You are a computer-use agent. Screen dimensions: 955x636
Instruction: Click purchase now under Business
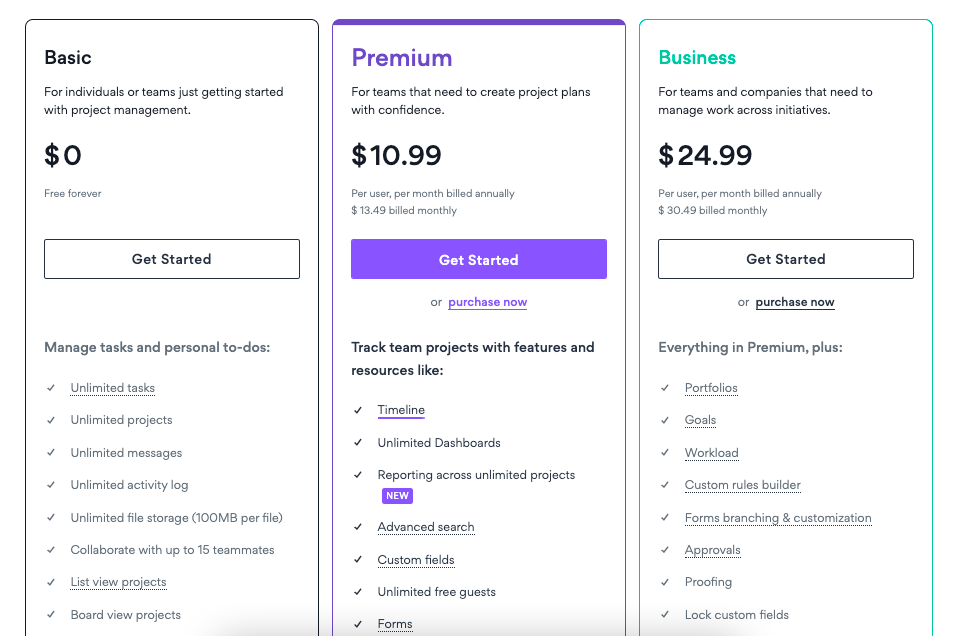coord(794,302)
